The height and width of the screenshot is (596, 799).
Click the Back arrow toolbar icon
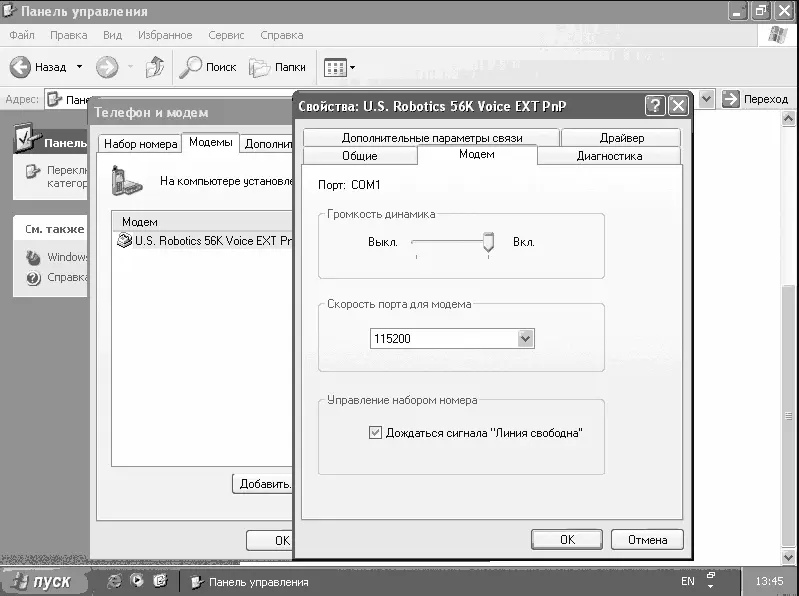pyautogui.click(x=21, y=67)
